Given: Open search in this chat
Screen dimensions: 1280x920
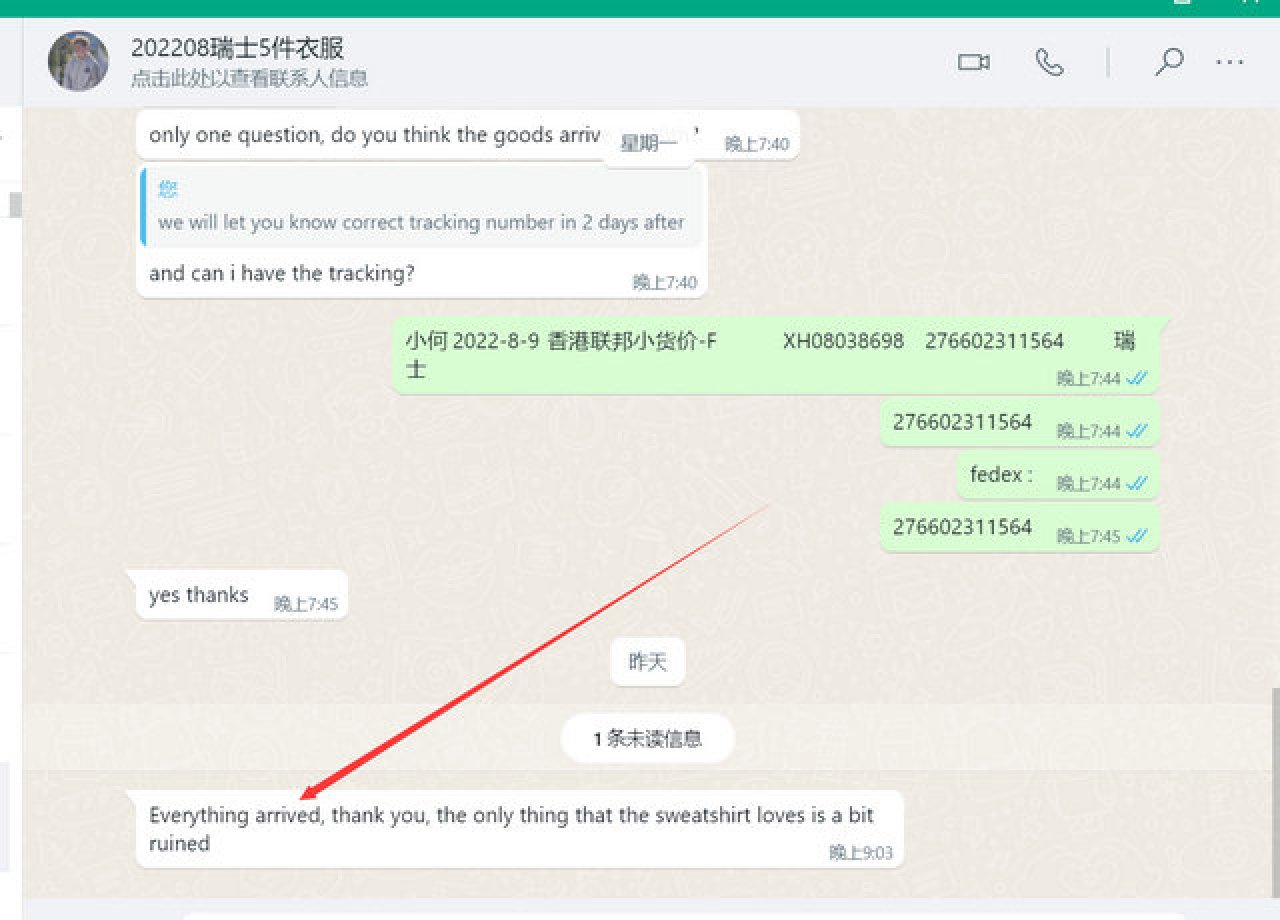Looking at the screenshot, I should point(1167,62).
